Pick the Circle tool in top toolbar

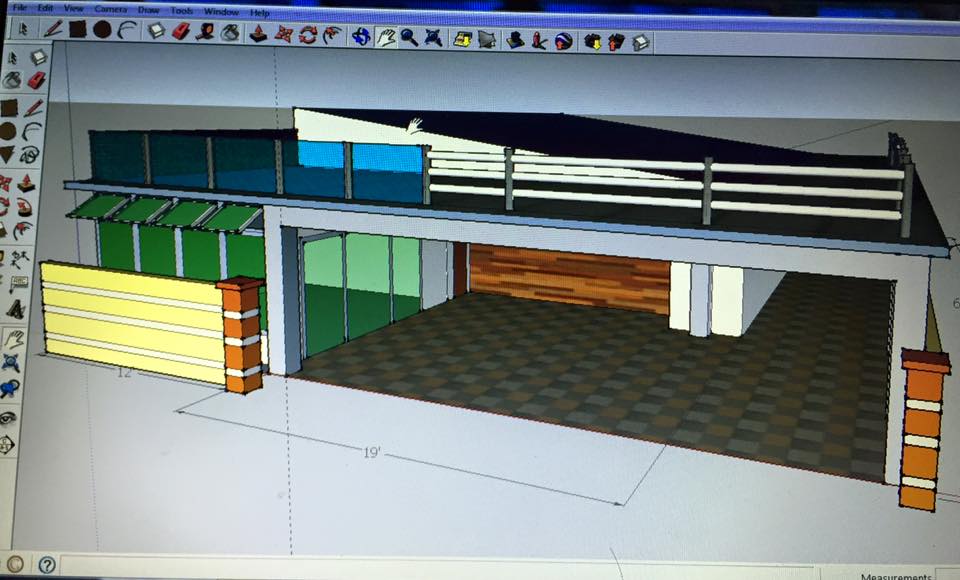[x=102, y=29]
